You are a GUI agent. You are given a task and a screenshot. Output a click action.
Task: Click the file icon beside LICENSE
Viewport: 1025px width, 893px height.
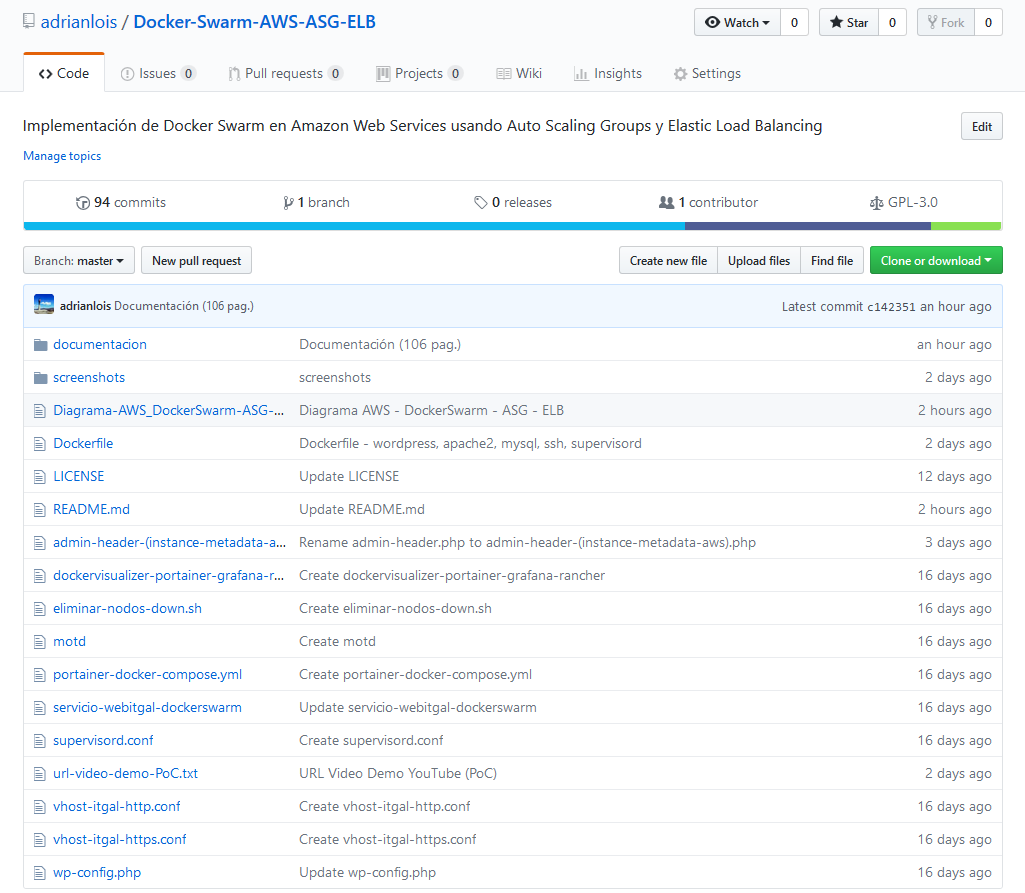point(40,477)
